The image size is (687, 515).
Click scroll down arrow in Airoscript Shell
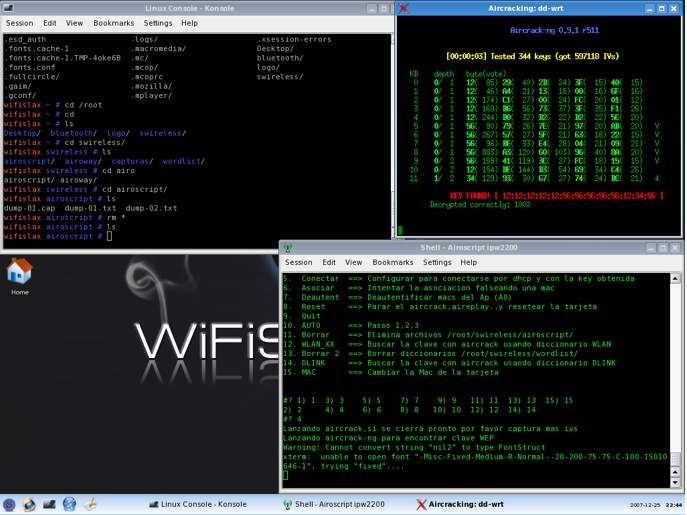pos(675,483)
